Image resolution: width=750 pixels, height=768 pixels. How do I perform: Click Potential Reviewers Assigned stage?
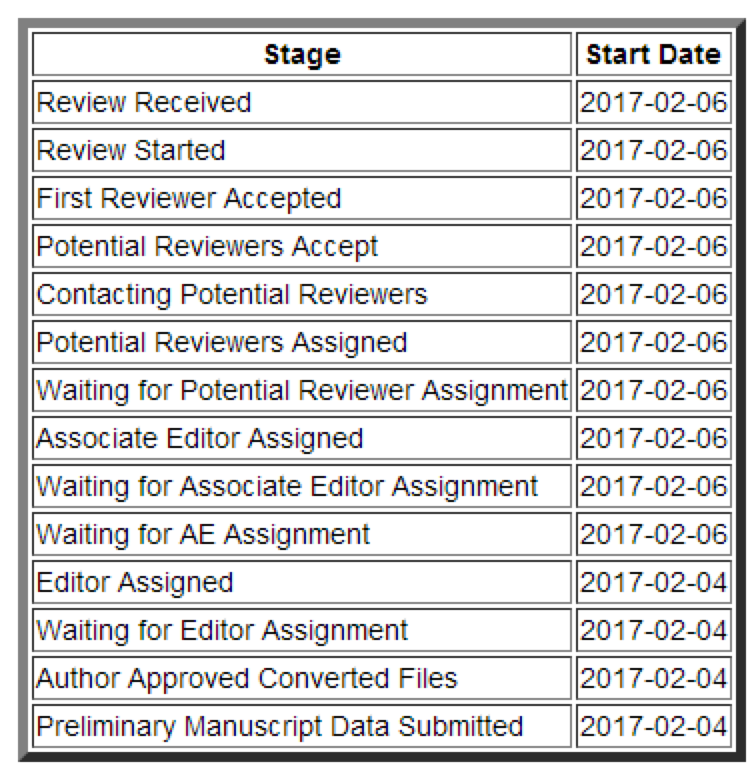(222, 342)
